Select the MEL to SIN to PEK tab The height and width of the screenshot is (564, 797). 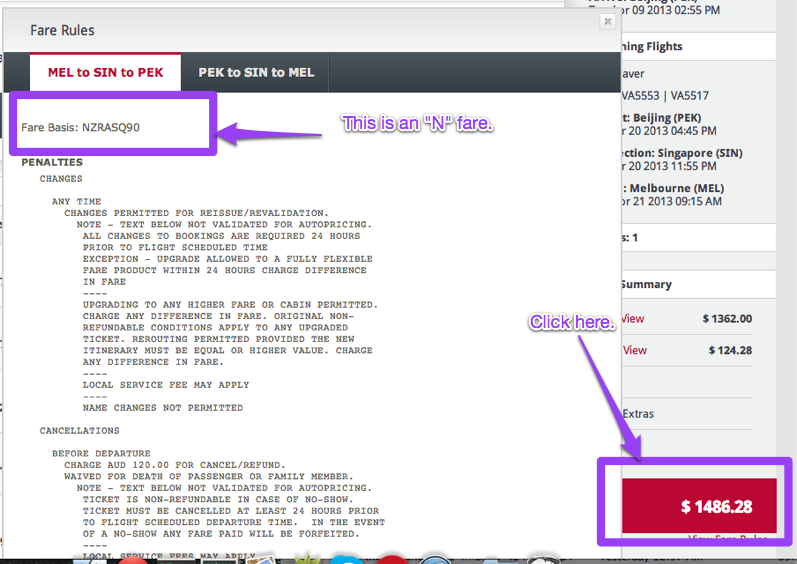(105, 72)
